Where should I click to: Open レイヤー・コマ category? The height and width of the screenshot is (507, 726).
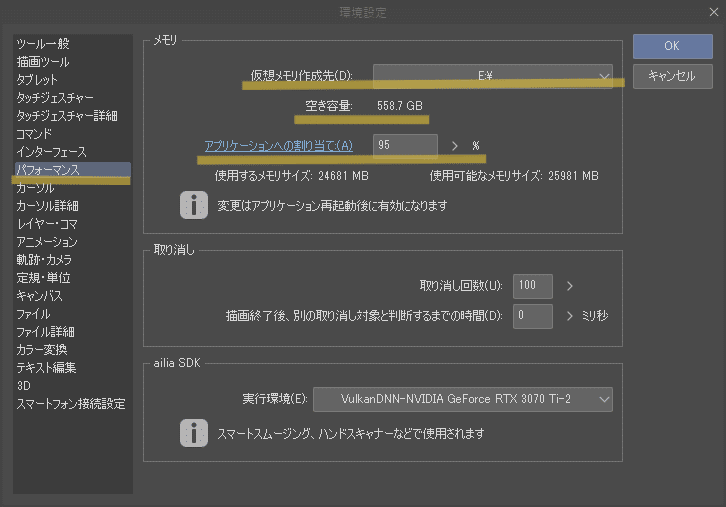click(x=47, y=224)
